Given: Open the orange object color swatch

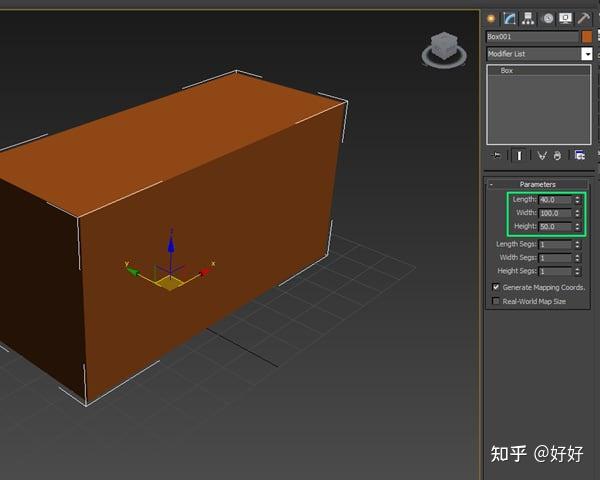Looking at the screenshot, I should pyautogui.click(x=587, y=37).
